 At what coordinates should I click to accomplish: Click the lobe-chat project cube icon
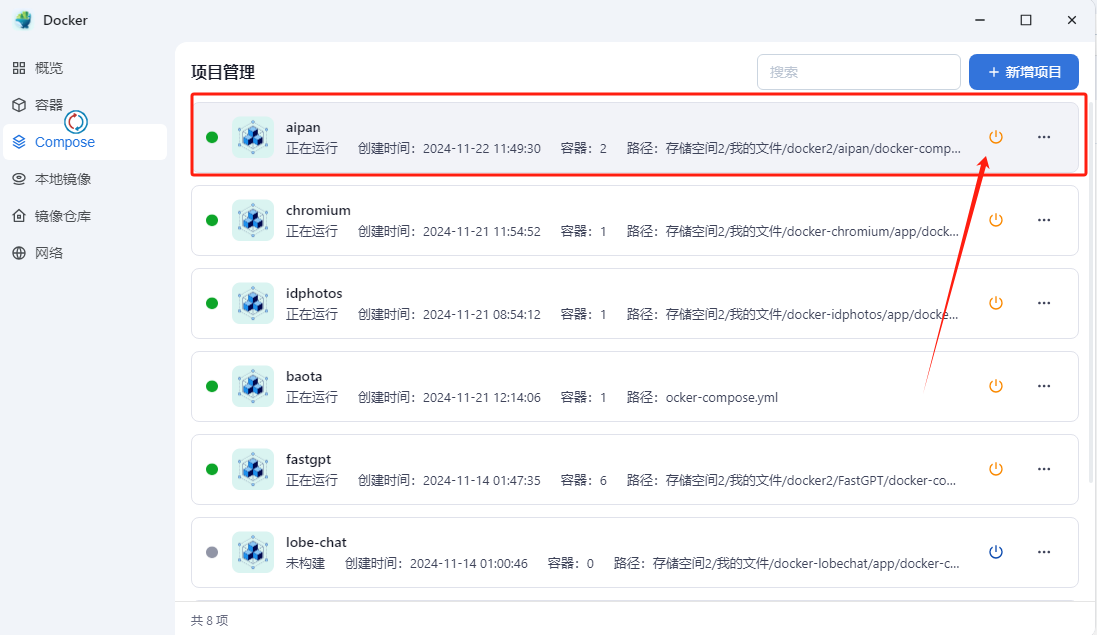tap(253, 552)
